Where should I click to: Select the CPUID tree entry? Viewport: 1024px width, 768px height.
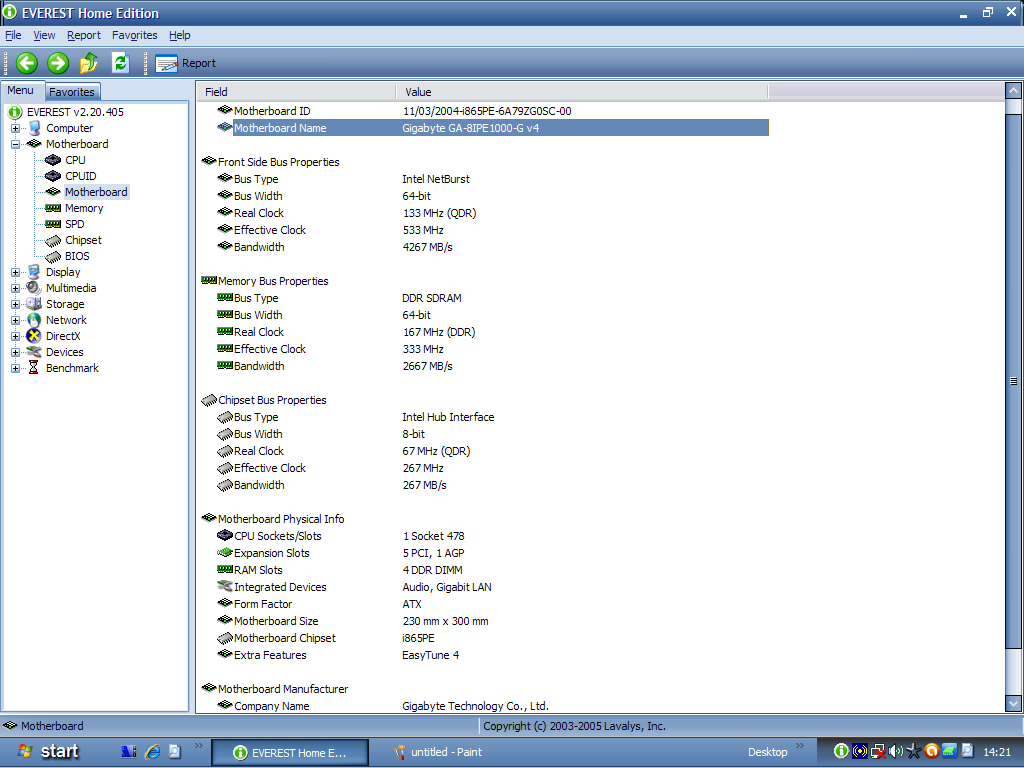click(x=80, y=176)
